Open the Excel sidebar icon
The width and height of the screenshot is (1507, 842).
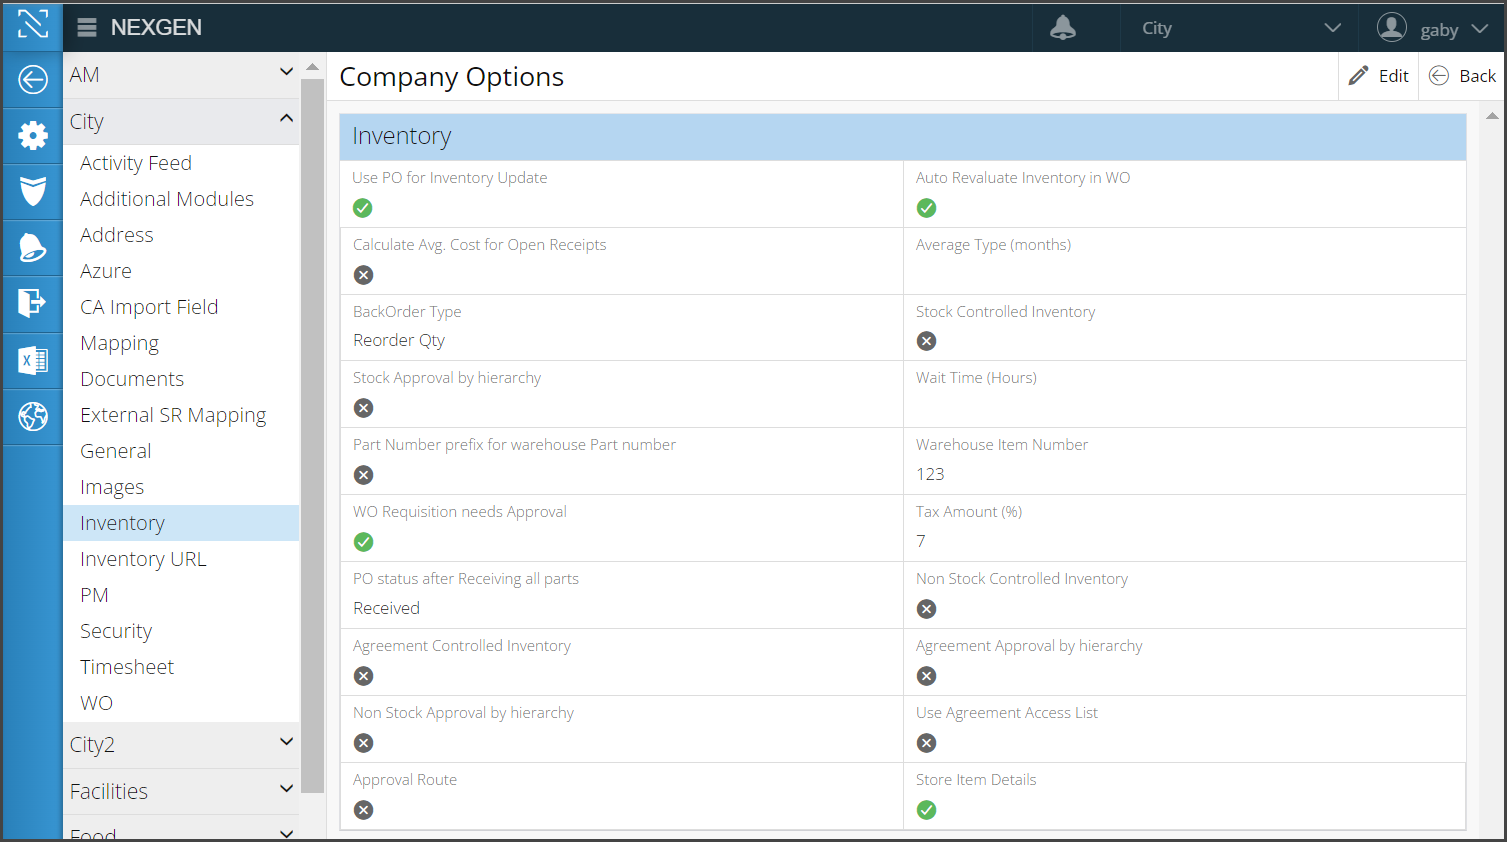point(32,359)
